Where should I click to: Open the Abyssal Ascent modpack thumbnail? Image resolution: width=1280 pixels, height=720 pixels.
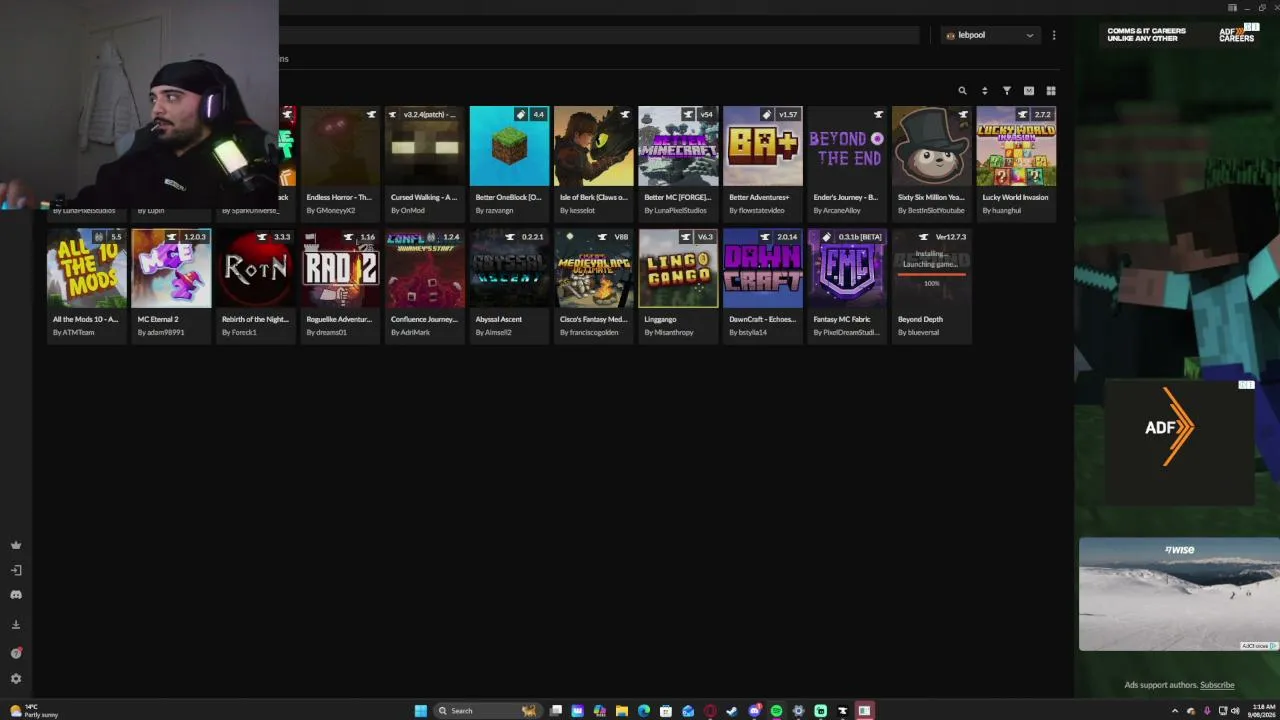[x=510, y=268]
